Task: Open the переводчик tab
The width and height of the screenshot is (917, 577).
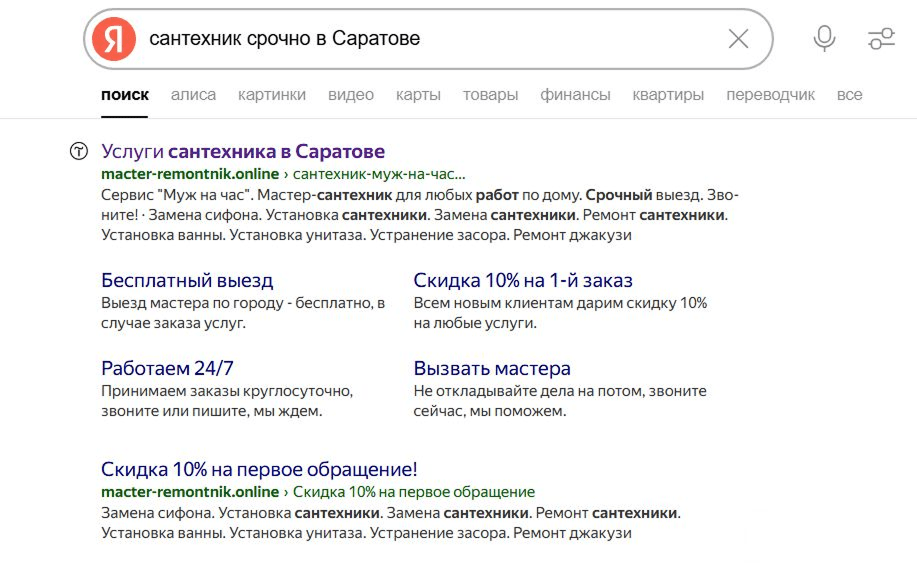Action: (770, 95)
